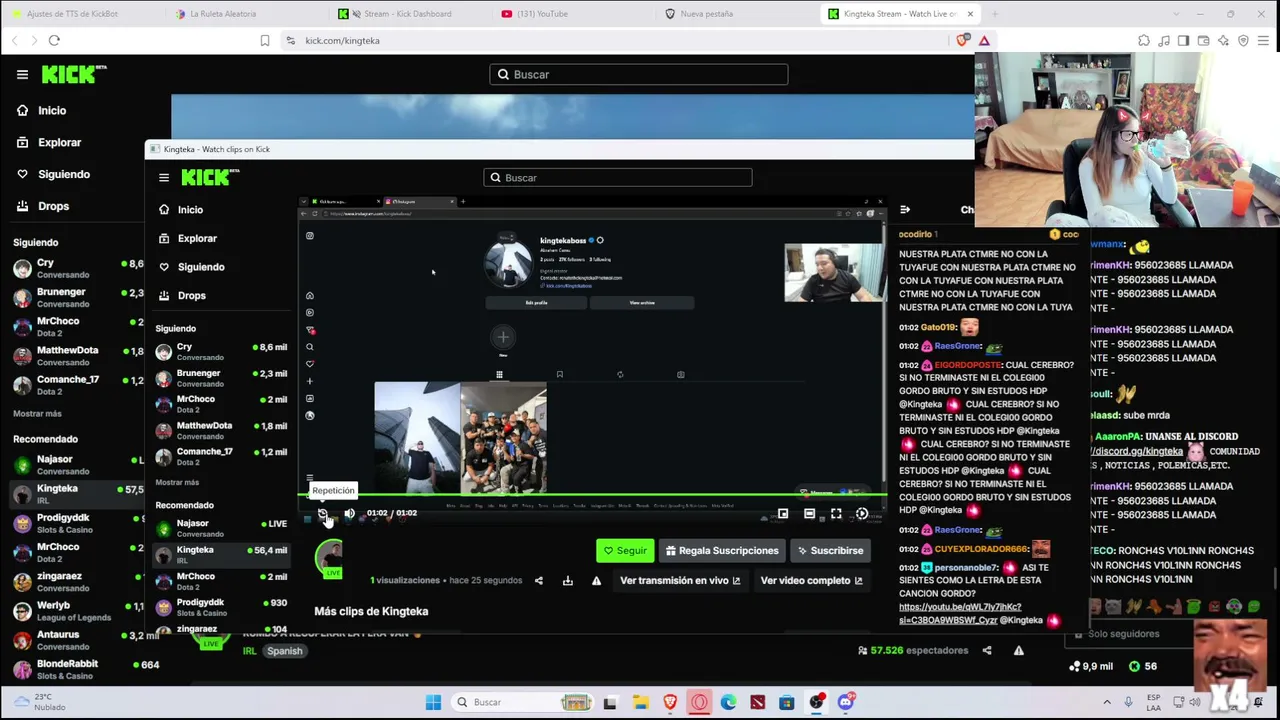Mute the clip with the volume icon
1280x720 pixels.
coord(349,514)
